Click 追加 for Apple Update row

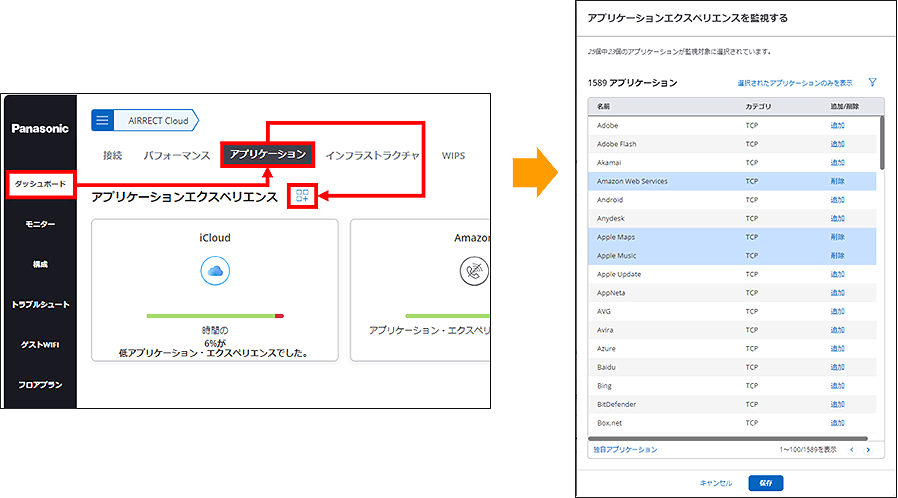pos(837,274)
